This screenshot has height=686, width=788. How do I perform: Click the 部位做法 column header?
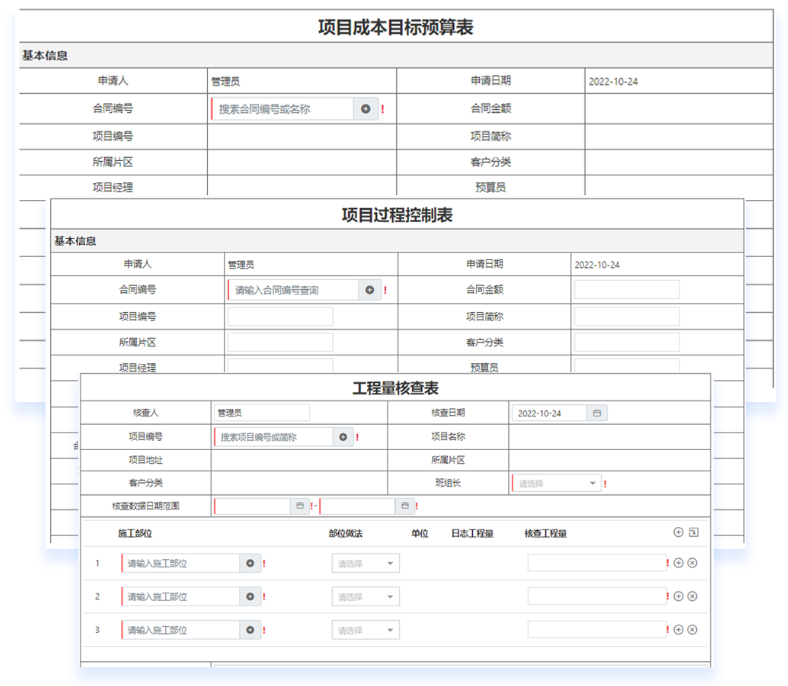(x=346, y=533)
